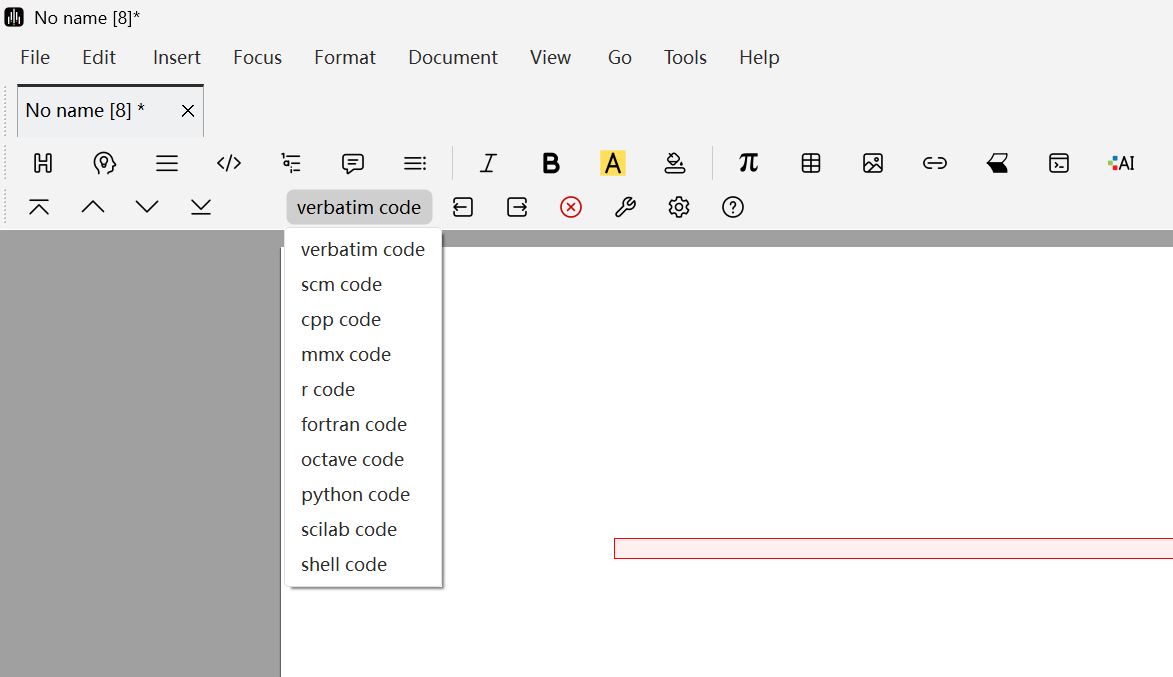
Task: Select python code from the dropdown list
Action: point(355,494)
